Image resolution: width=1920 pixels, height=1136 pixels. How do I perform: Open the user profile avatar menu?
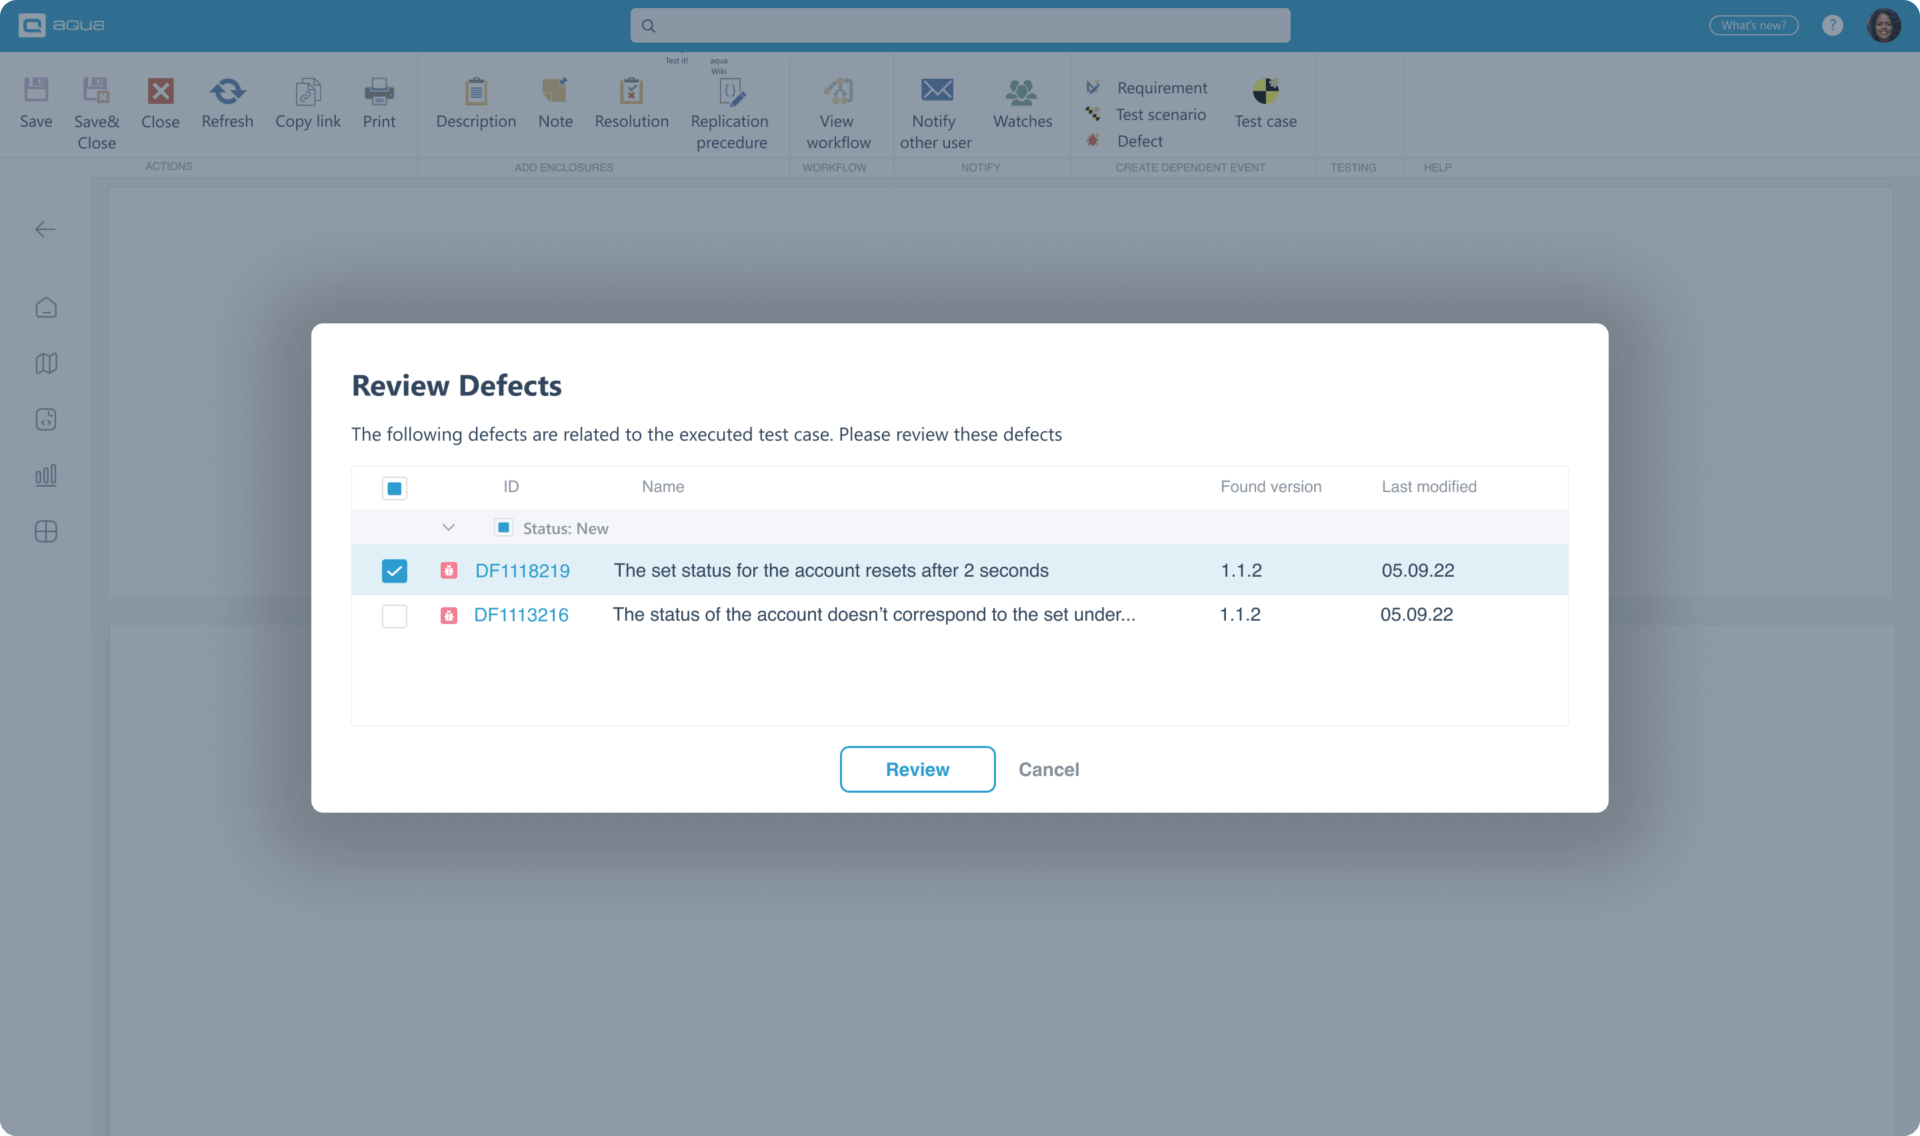point(1884,25)
